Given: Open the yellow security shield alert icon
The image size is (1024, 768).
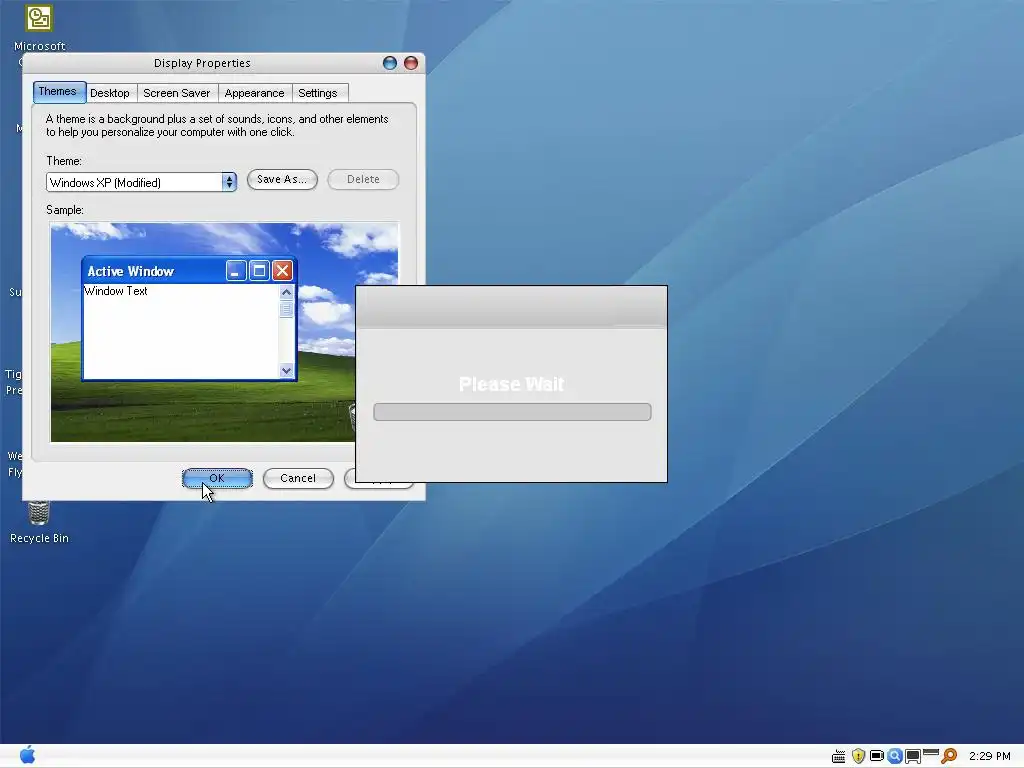Looking at the screenshot, I should [x=858, y=756].
